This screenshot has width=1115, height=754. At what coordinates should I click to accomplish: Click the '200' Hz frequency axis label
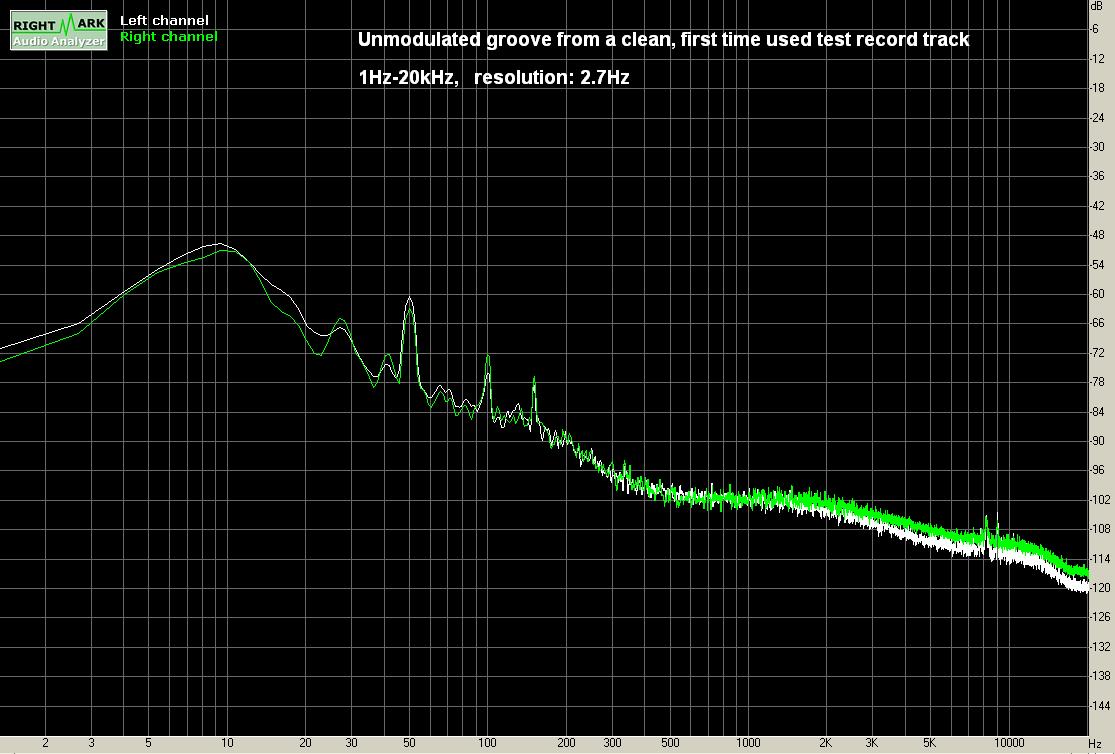[566, 743]
